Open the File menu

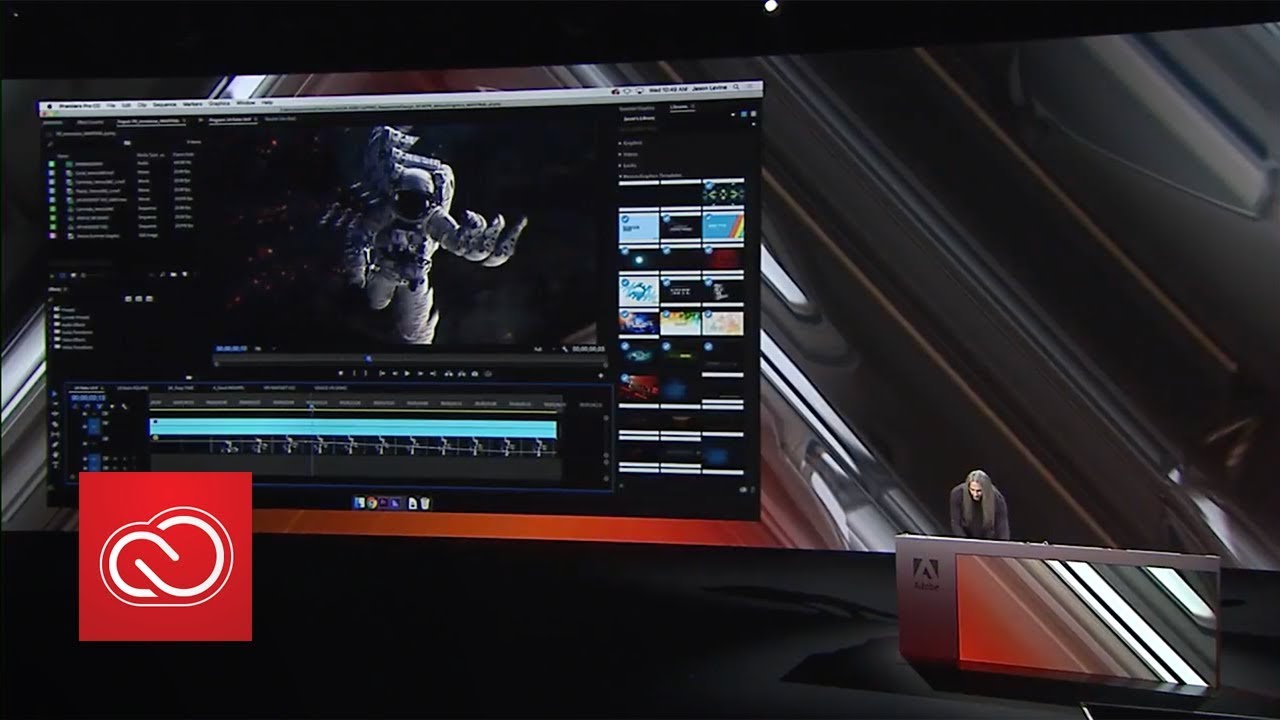point(111,106)
